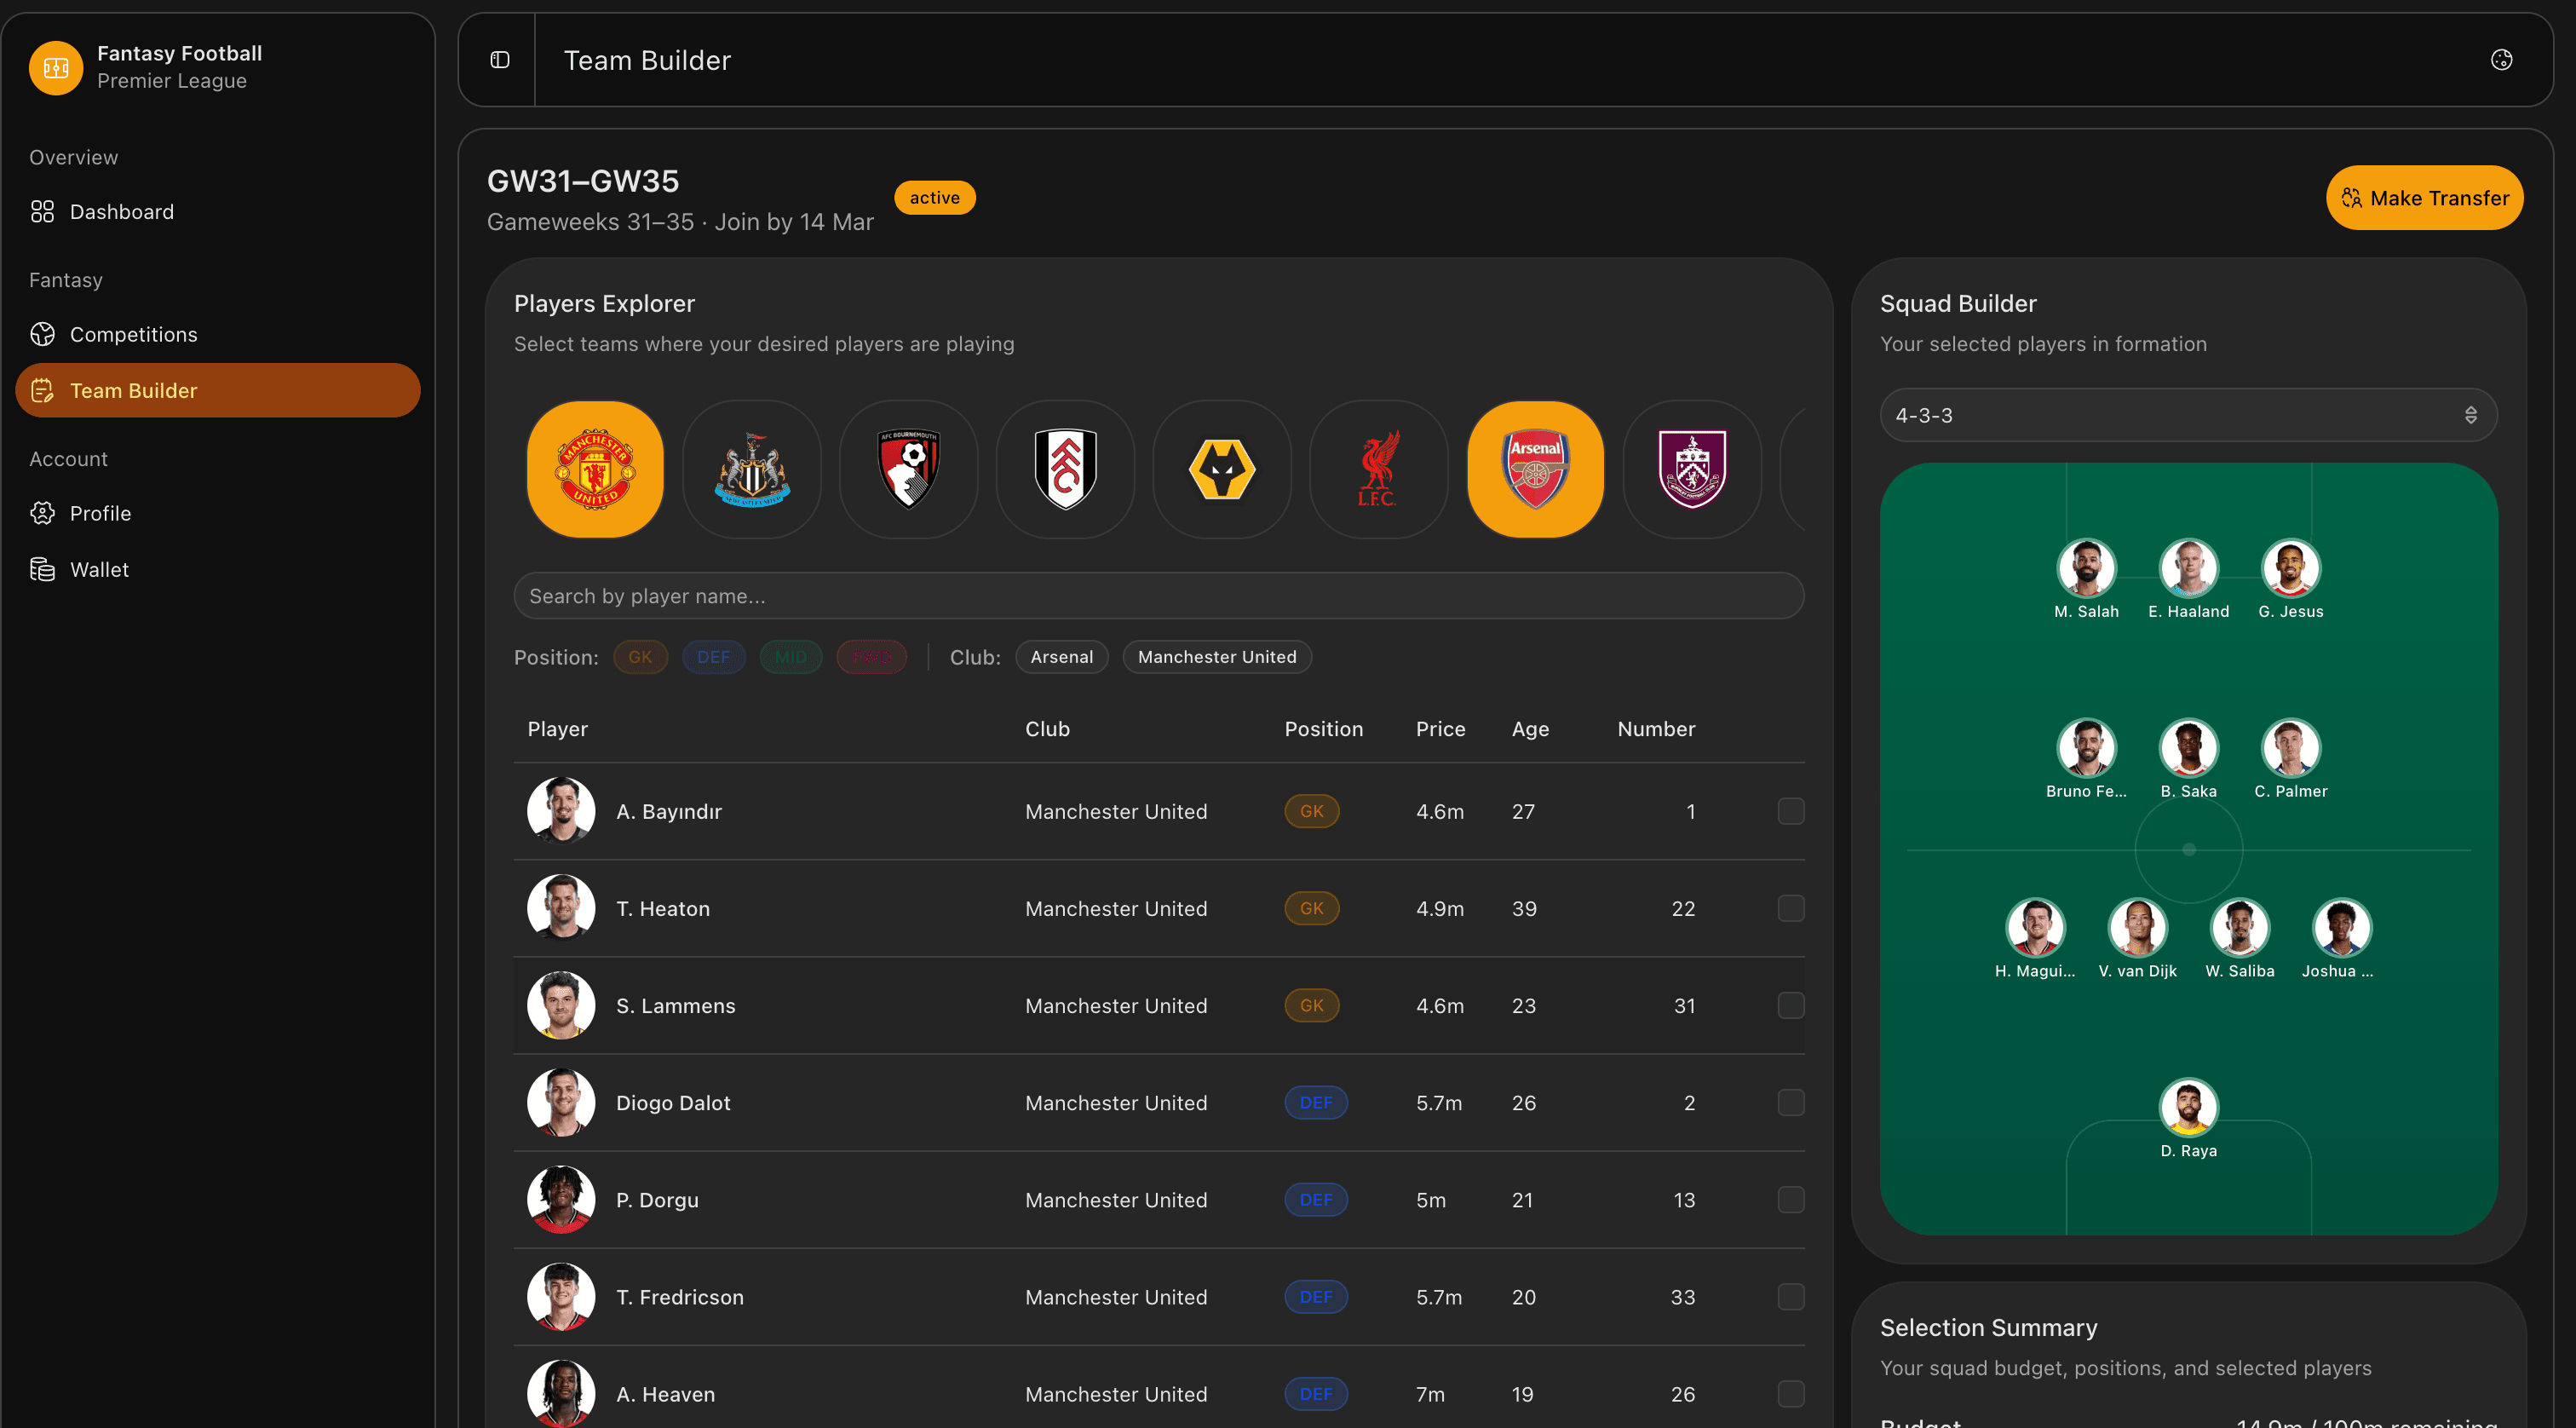Tick the checkbox for A. Heaven
This screenshot has width=2576, height=1428.
click(x=1790, y=1393)
